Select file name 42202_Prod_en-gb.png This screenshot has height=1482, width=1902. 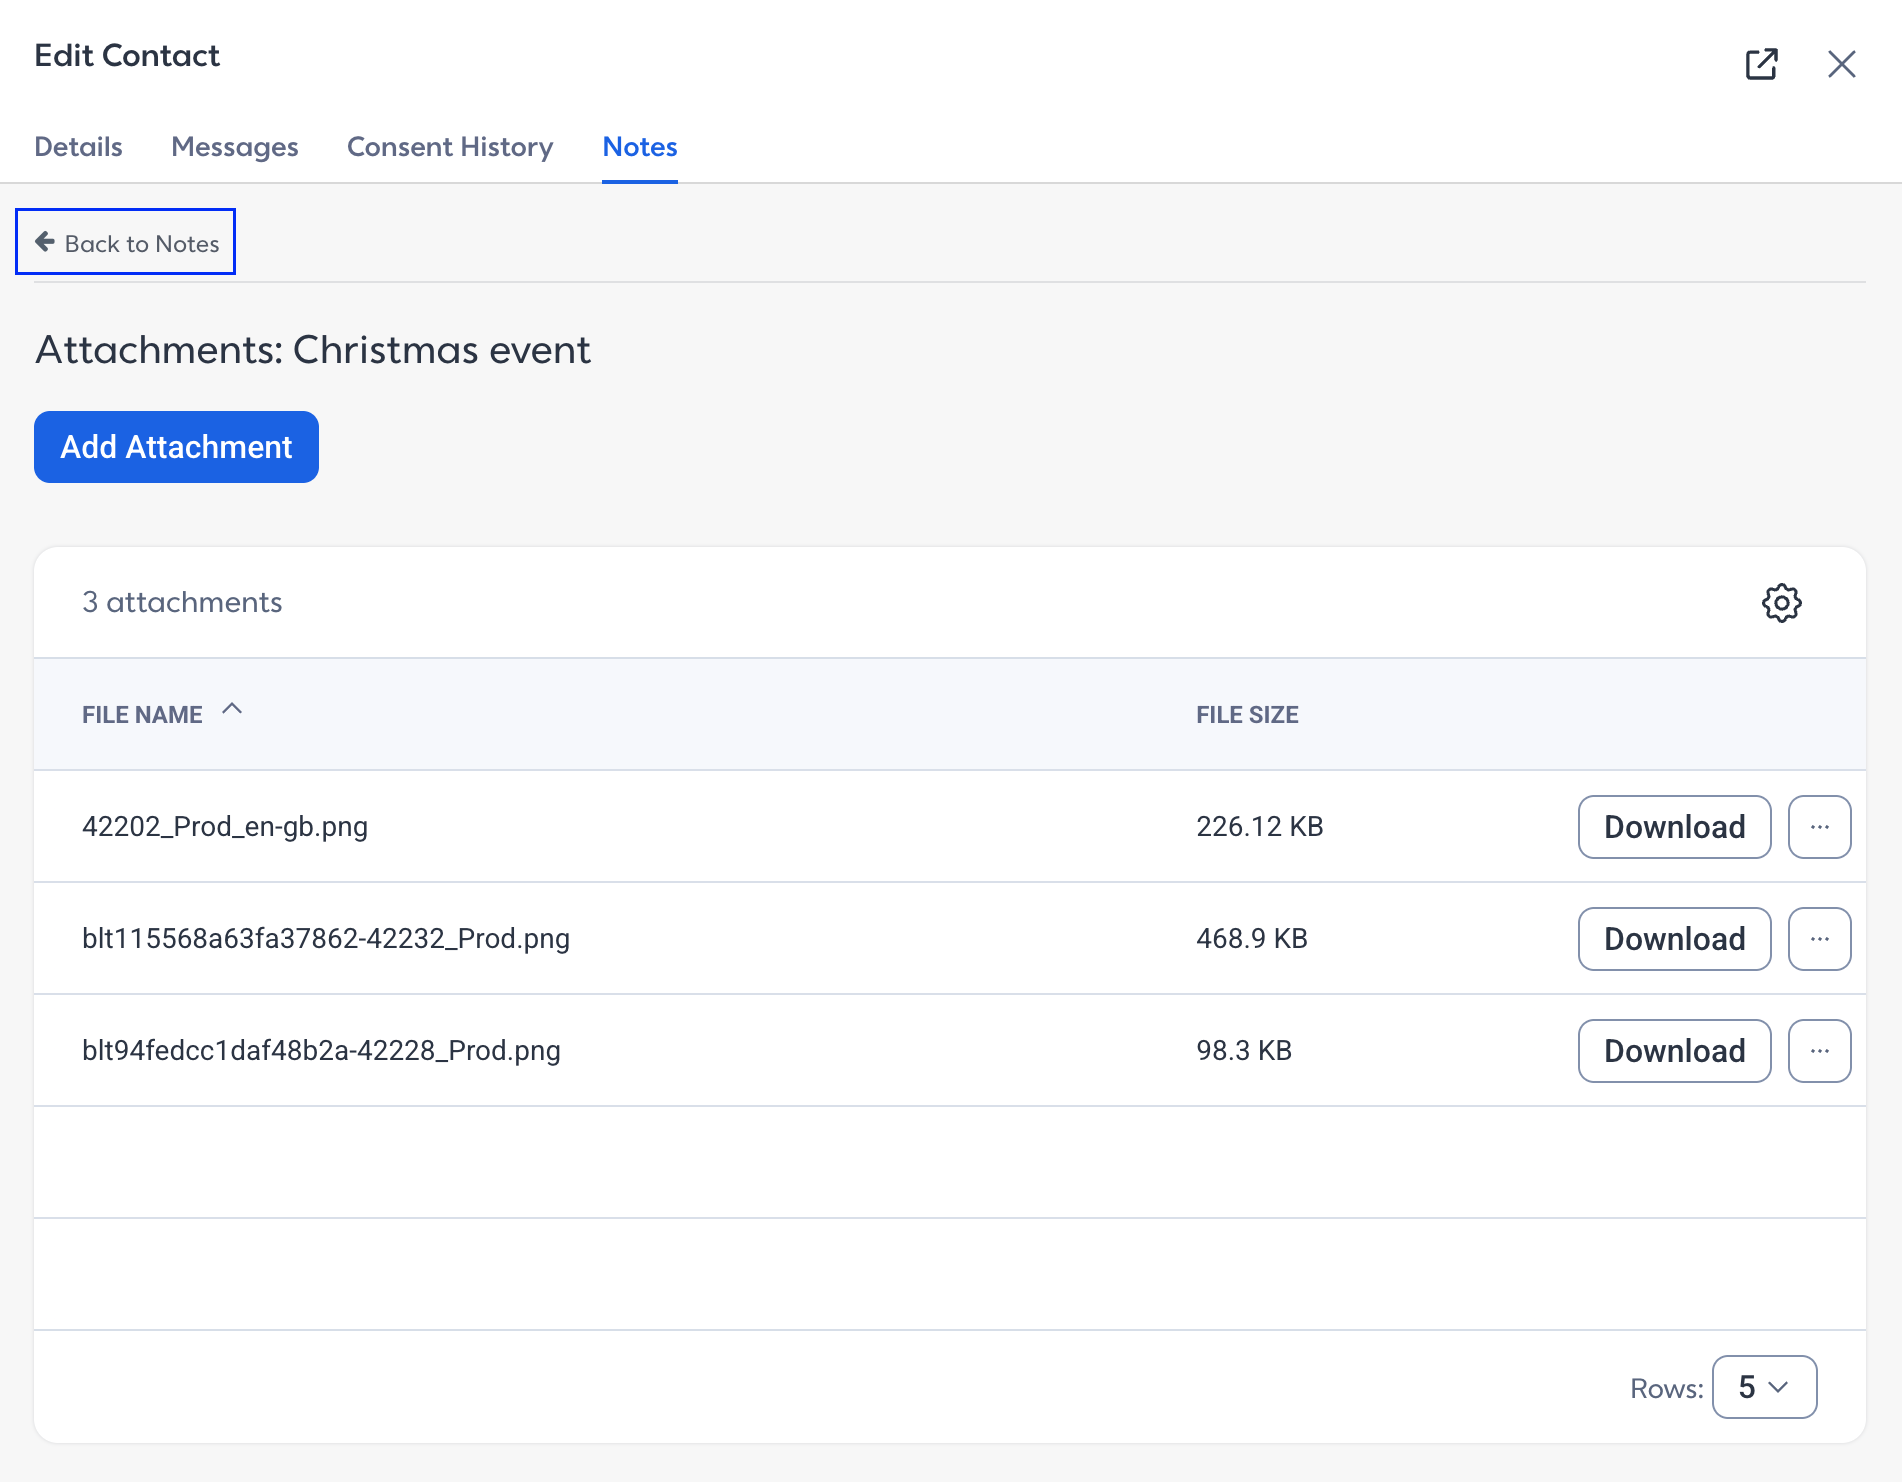click(225, 827)
